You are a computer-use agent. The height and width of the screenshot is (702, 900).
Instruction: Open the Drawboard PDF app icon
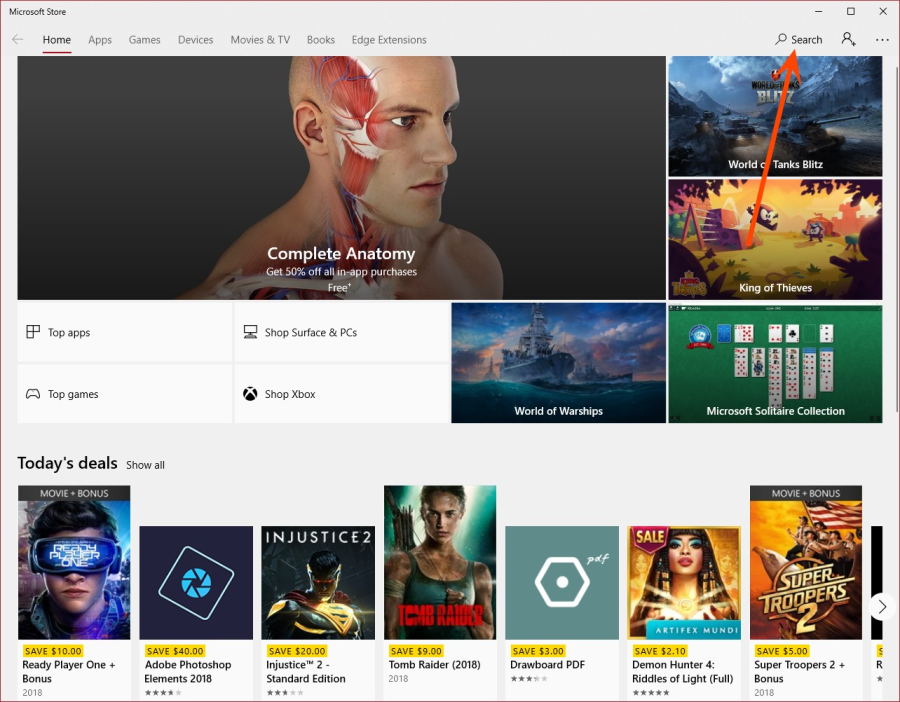(562, 583)
